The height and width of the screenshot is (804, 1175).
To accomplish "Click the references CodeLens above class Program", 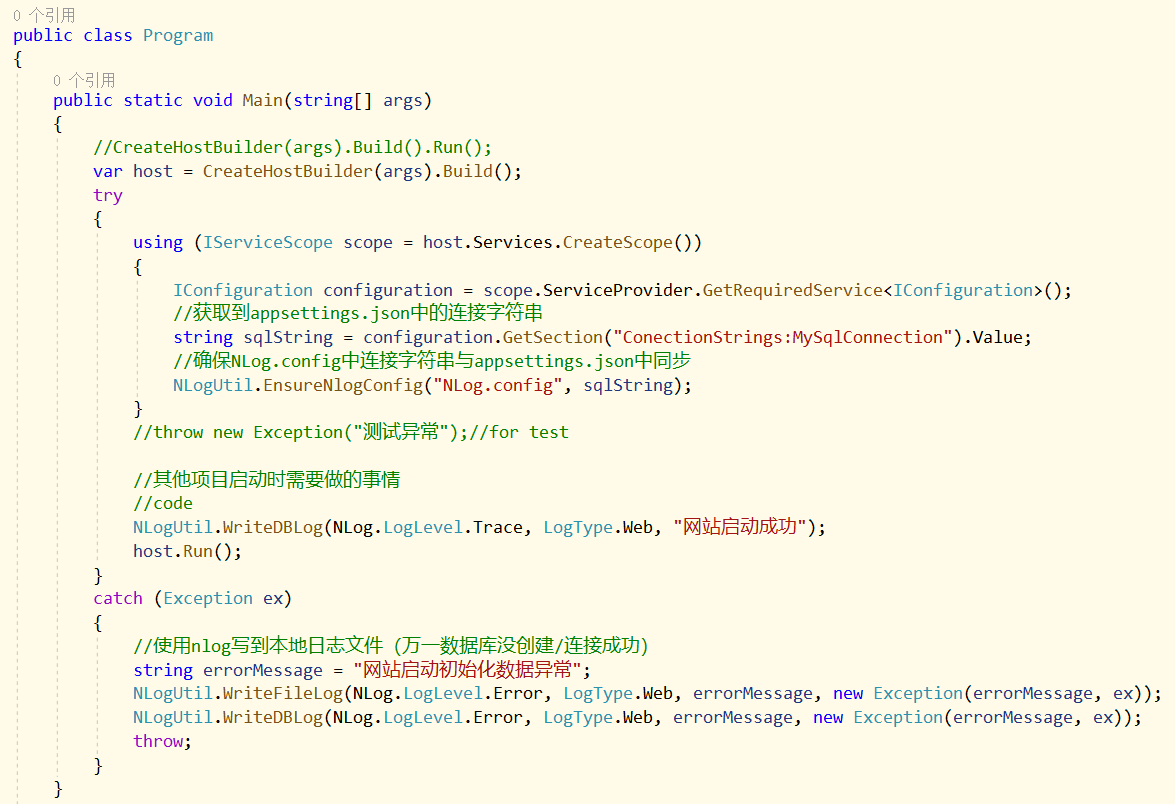I will (44, 14).
